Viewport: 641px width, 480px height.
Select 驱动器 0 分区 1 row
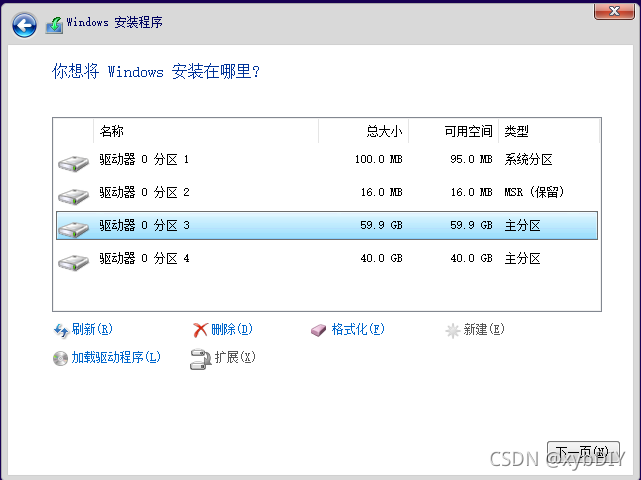327,159
